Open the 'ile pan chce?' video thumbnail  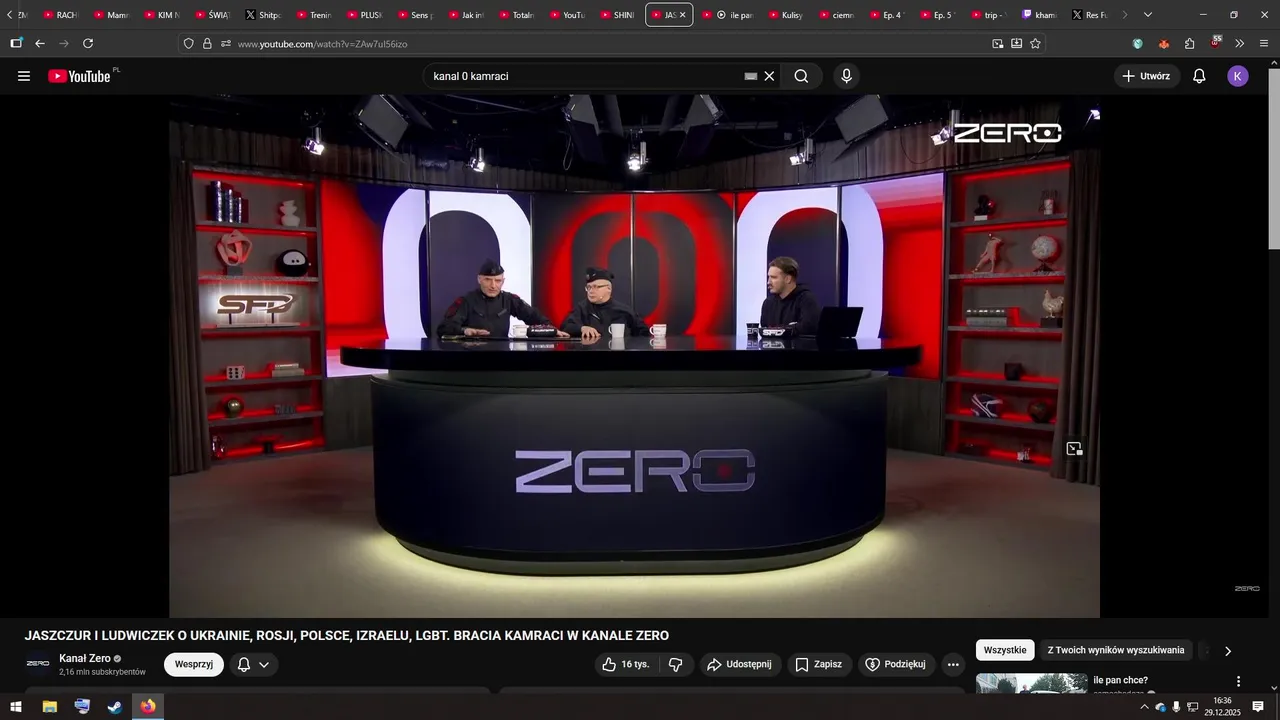coord(1031,683)
